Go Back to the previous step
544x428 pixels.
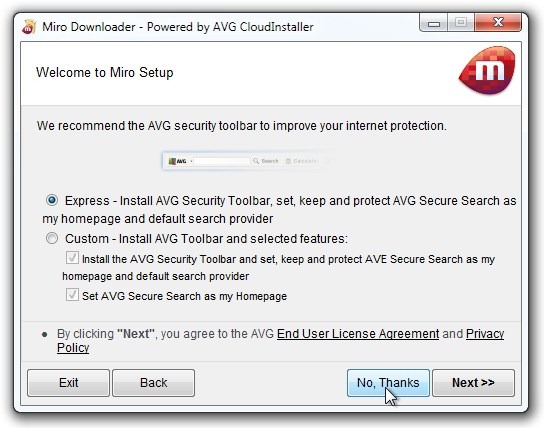click(153, 383)
